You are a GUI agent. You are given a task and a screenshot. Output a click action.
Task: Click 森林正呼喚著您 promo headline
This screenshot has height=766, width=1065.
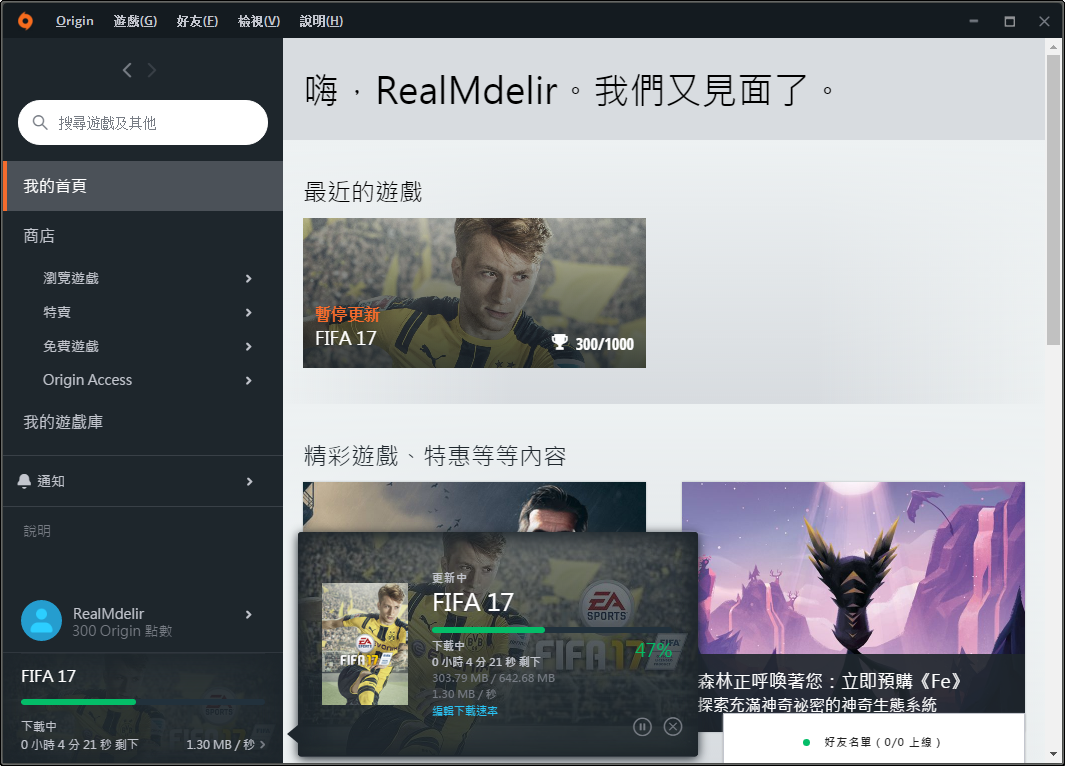point(829,681)
